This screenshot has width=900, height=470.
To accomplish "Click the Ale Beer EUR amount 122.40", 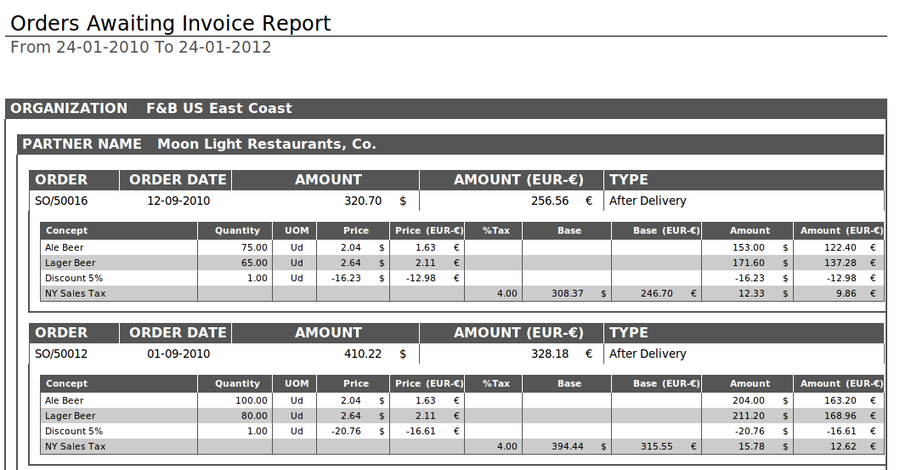I will 840,247.
